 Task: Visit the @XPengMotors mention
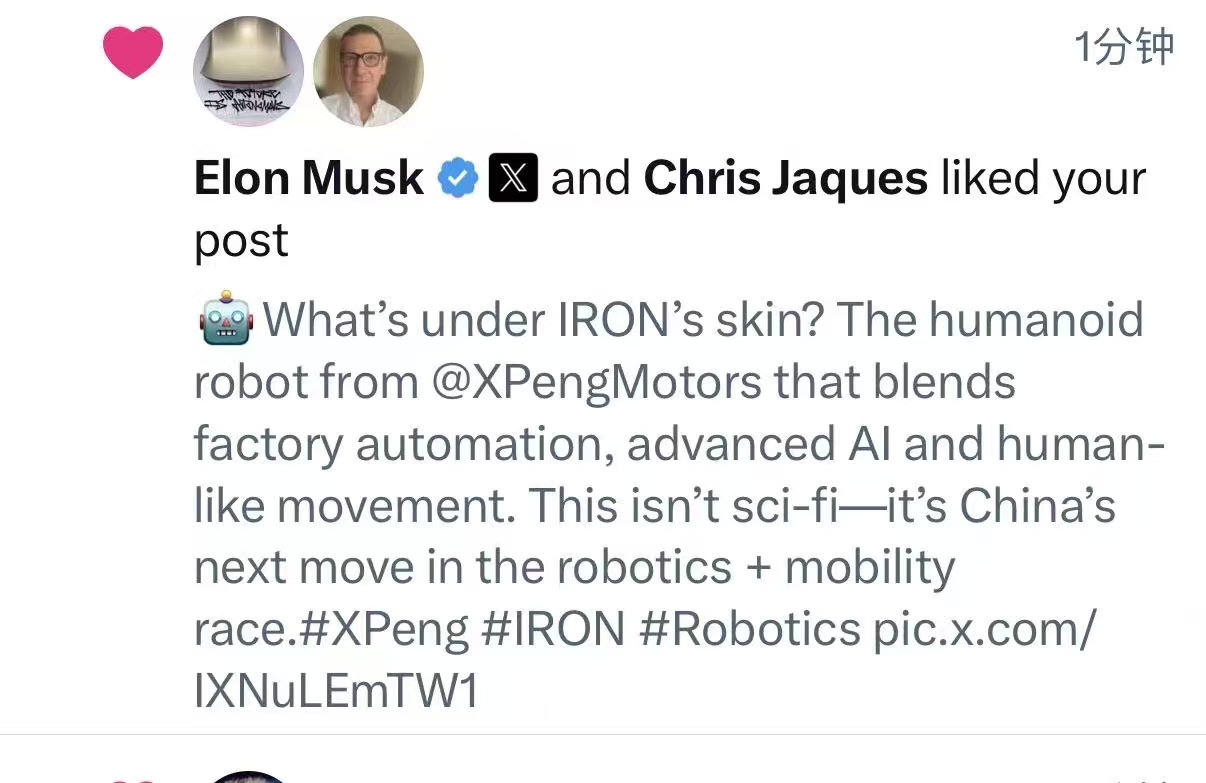pyautogui.click(x=596, y=383)
